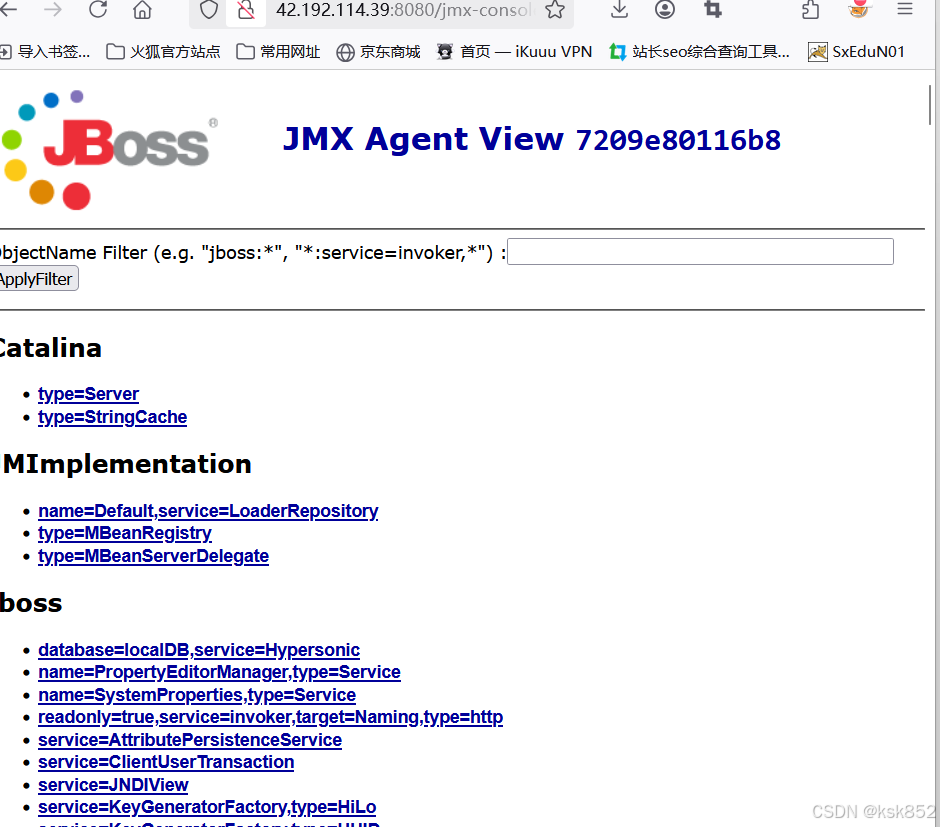Bookmark this page with the star icon
Image resolution: width=940 pixels, height=827 pixels.
(555, 10)
